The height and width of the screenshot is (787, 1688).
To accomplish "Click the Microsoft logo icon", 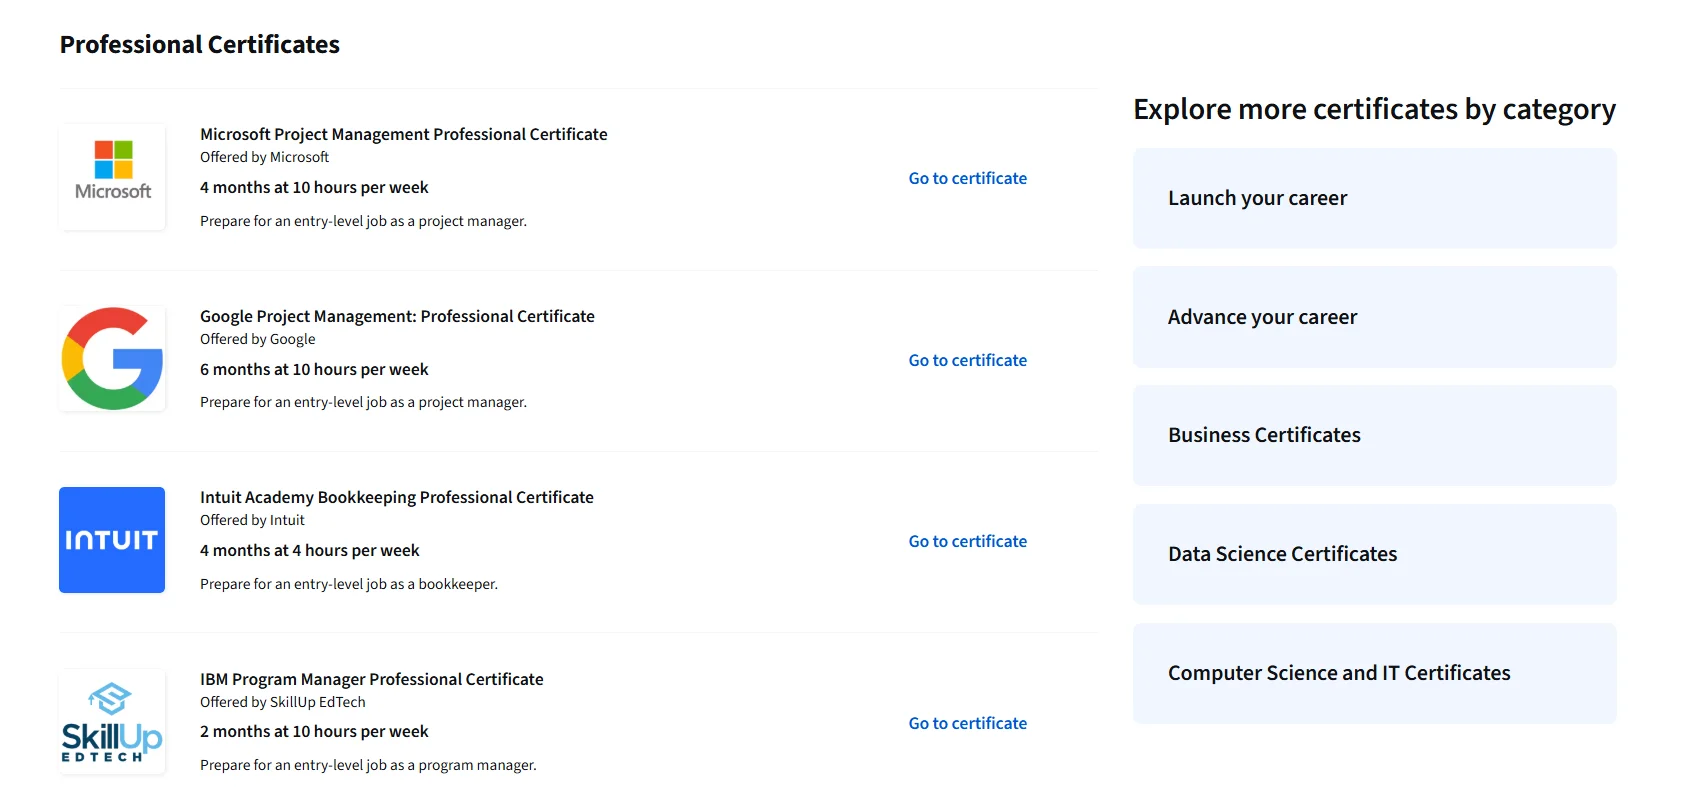I will pos(112,177).
